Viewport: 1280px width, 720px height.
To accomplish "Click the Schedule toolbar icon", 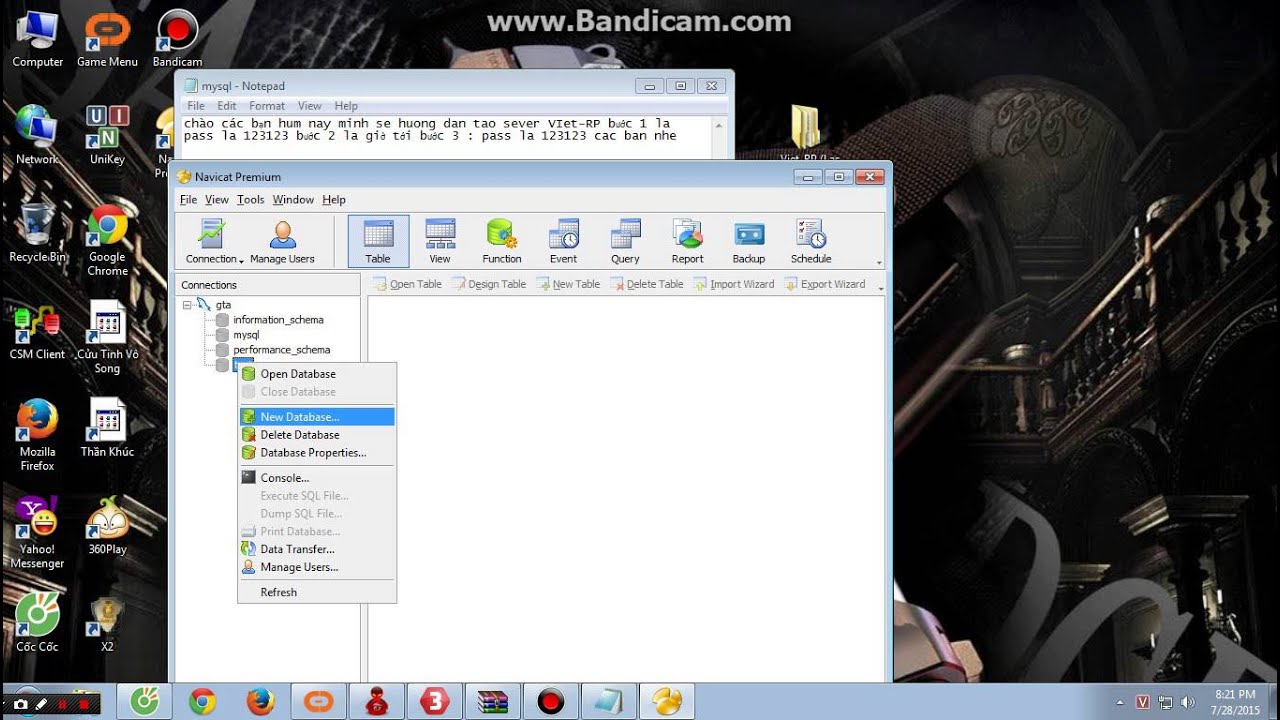I will click(811, 241).
